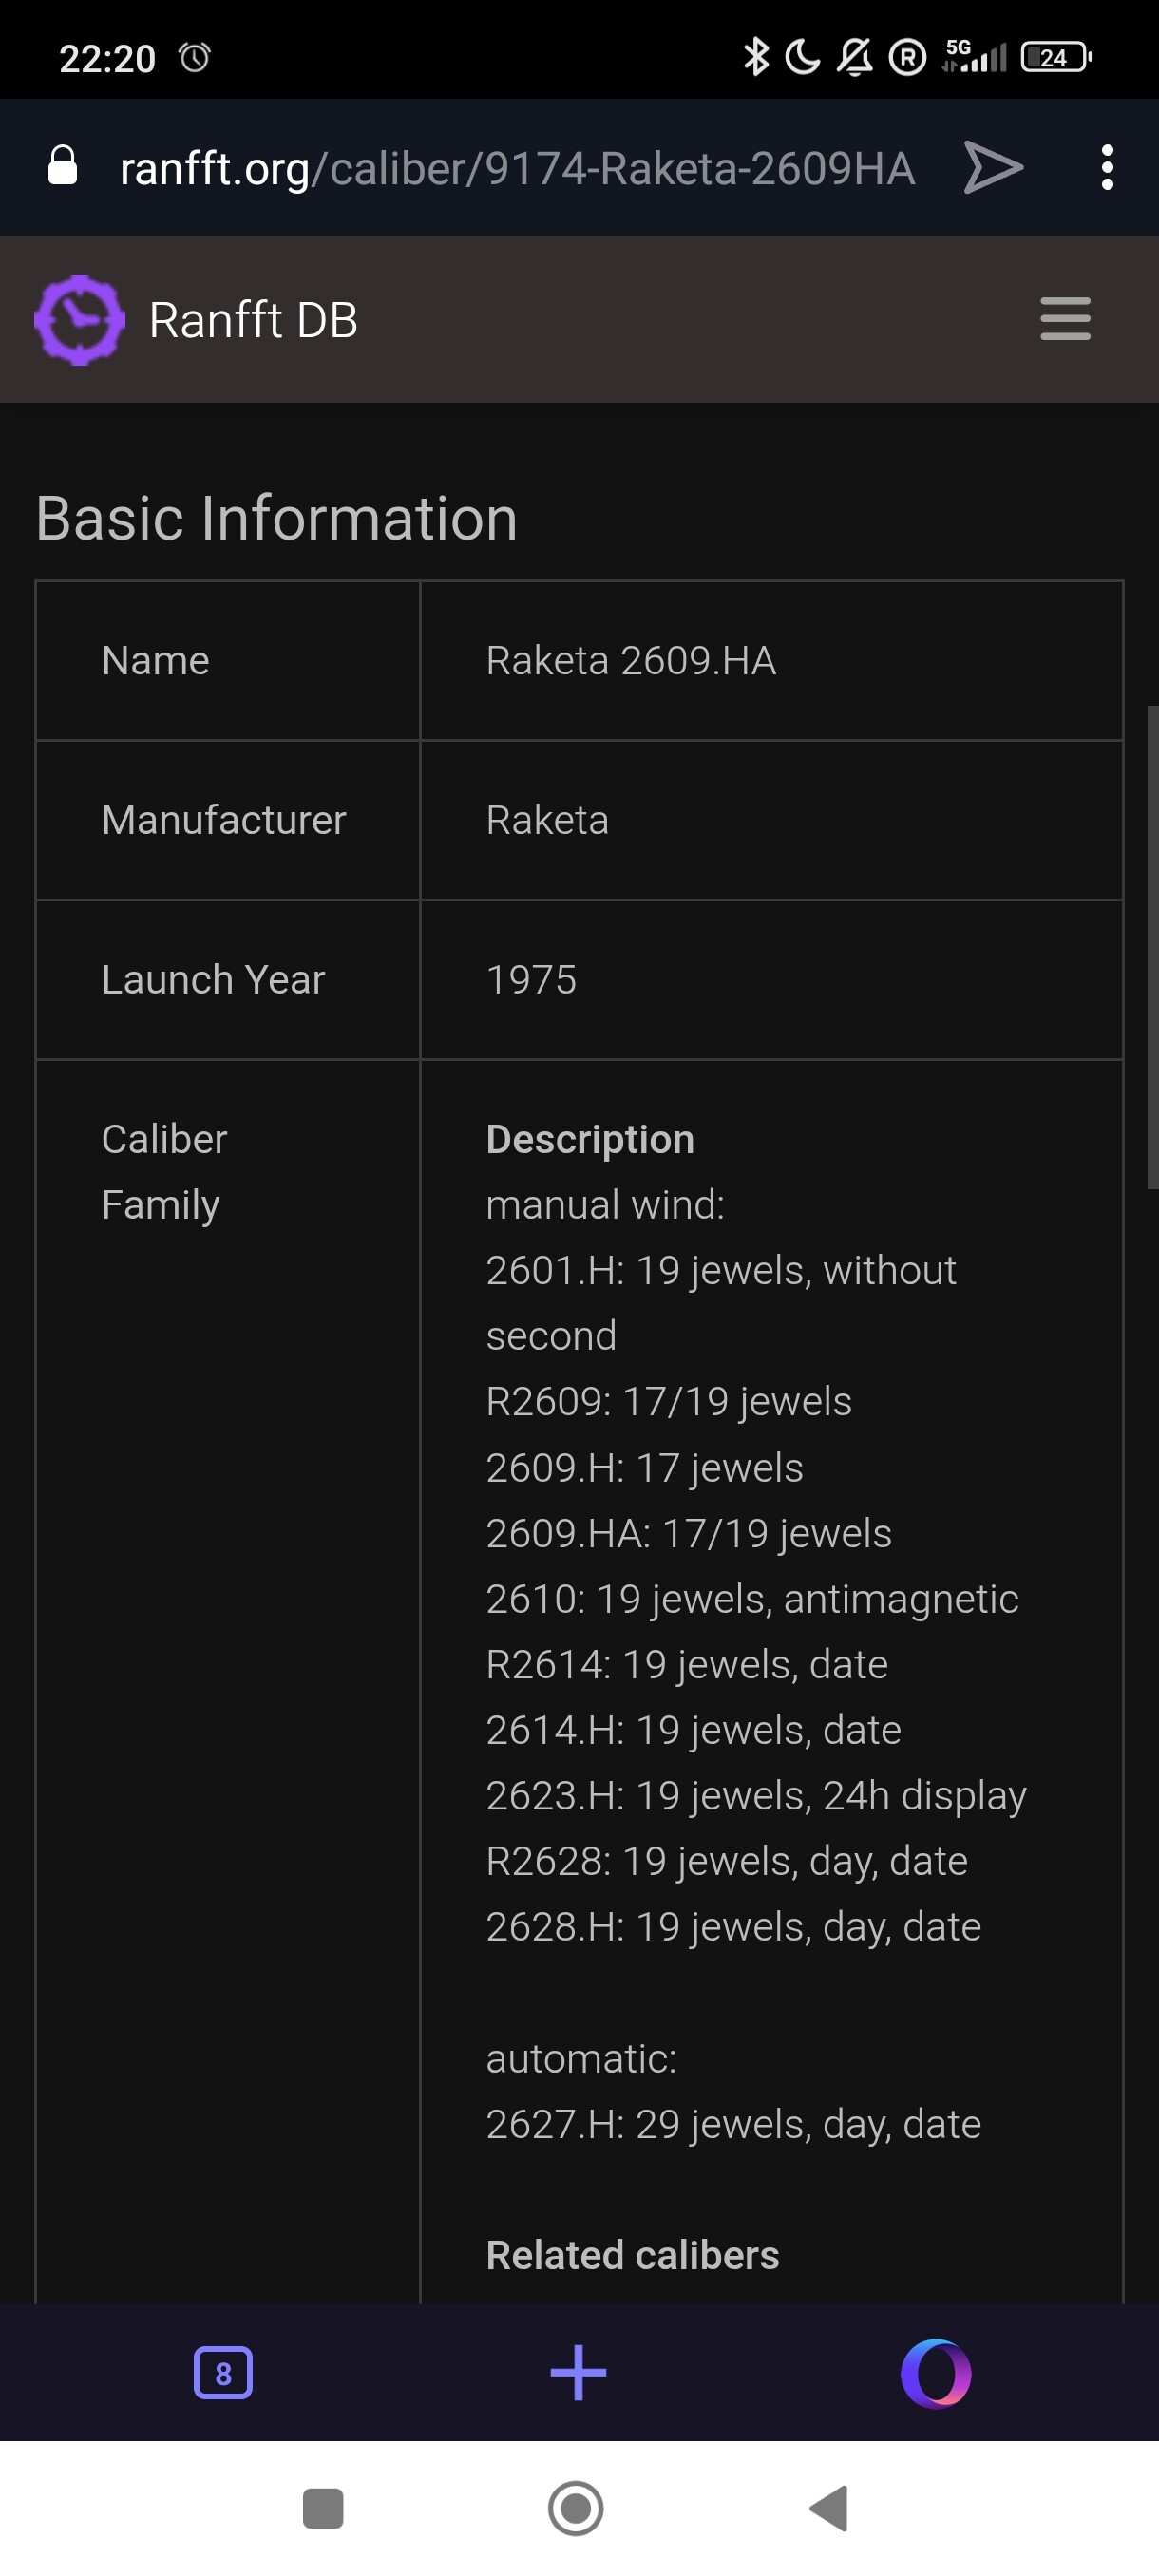Add a new tab with plus button

[578, 2373]
